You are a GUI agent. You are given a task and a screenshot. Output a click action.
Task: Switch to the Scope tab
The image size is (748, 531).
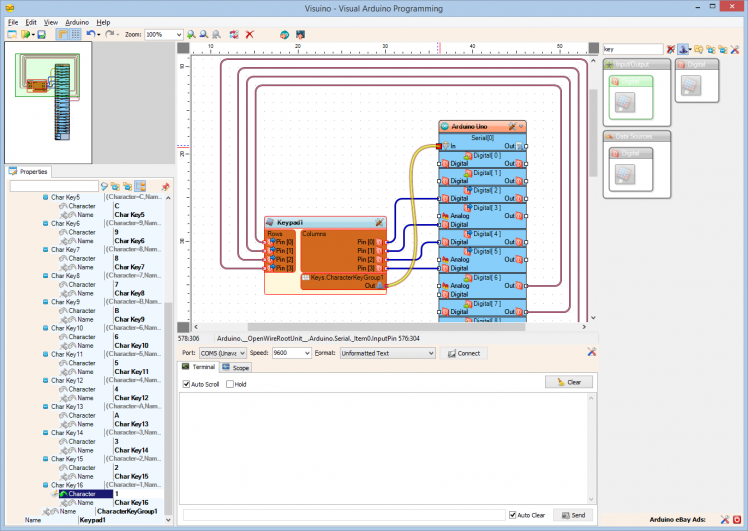tap(236, 368)
